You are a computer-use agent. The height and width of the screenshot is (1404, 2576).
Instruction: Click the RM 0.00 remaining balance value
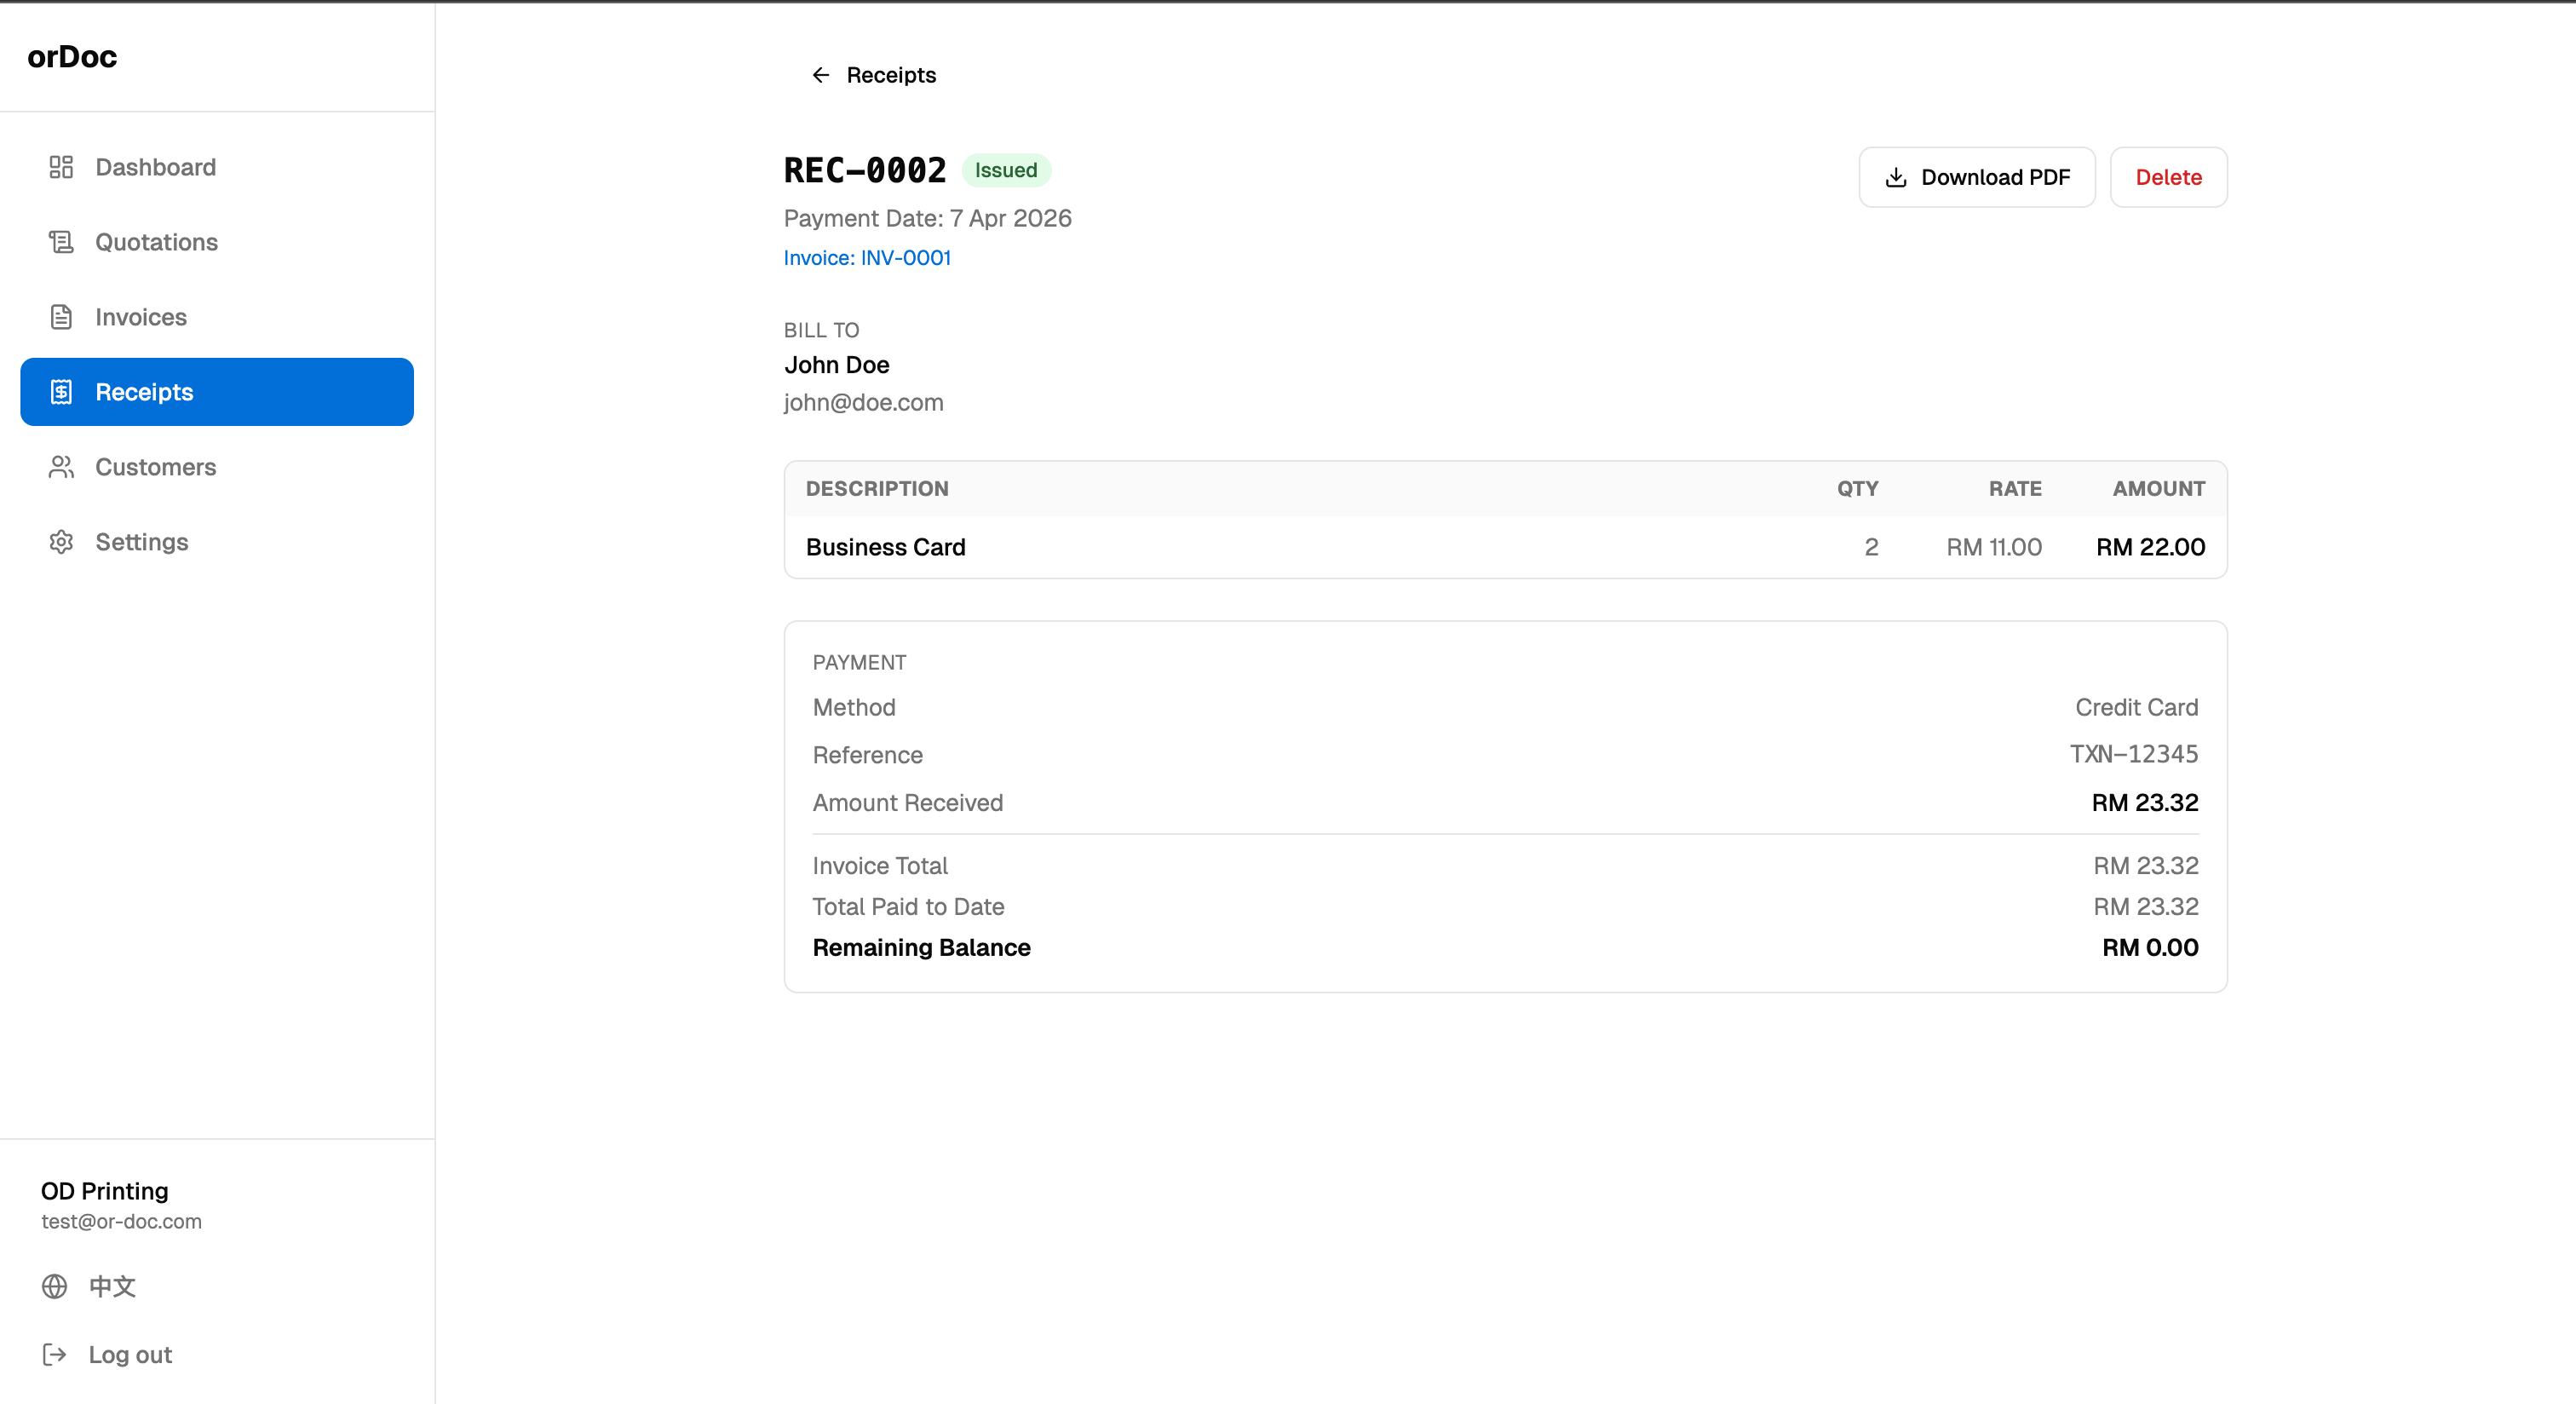click(2150, 948)
